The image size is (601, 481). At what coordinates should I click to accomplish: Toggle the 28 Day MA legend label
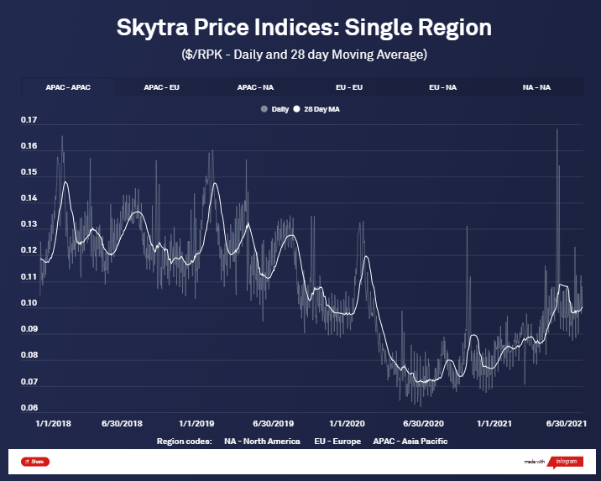click(x=322, y=107)
